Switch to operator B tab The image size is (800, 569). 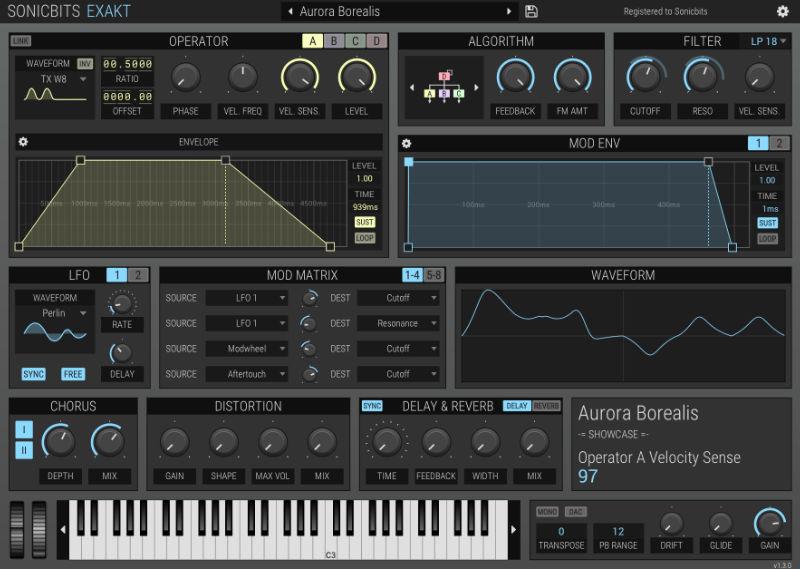(x=334, y=41)
